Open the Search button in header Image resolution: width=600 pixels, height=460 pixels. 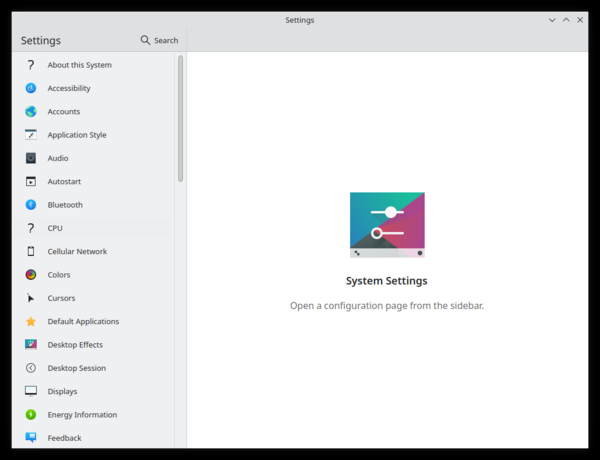(159, 40)
